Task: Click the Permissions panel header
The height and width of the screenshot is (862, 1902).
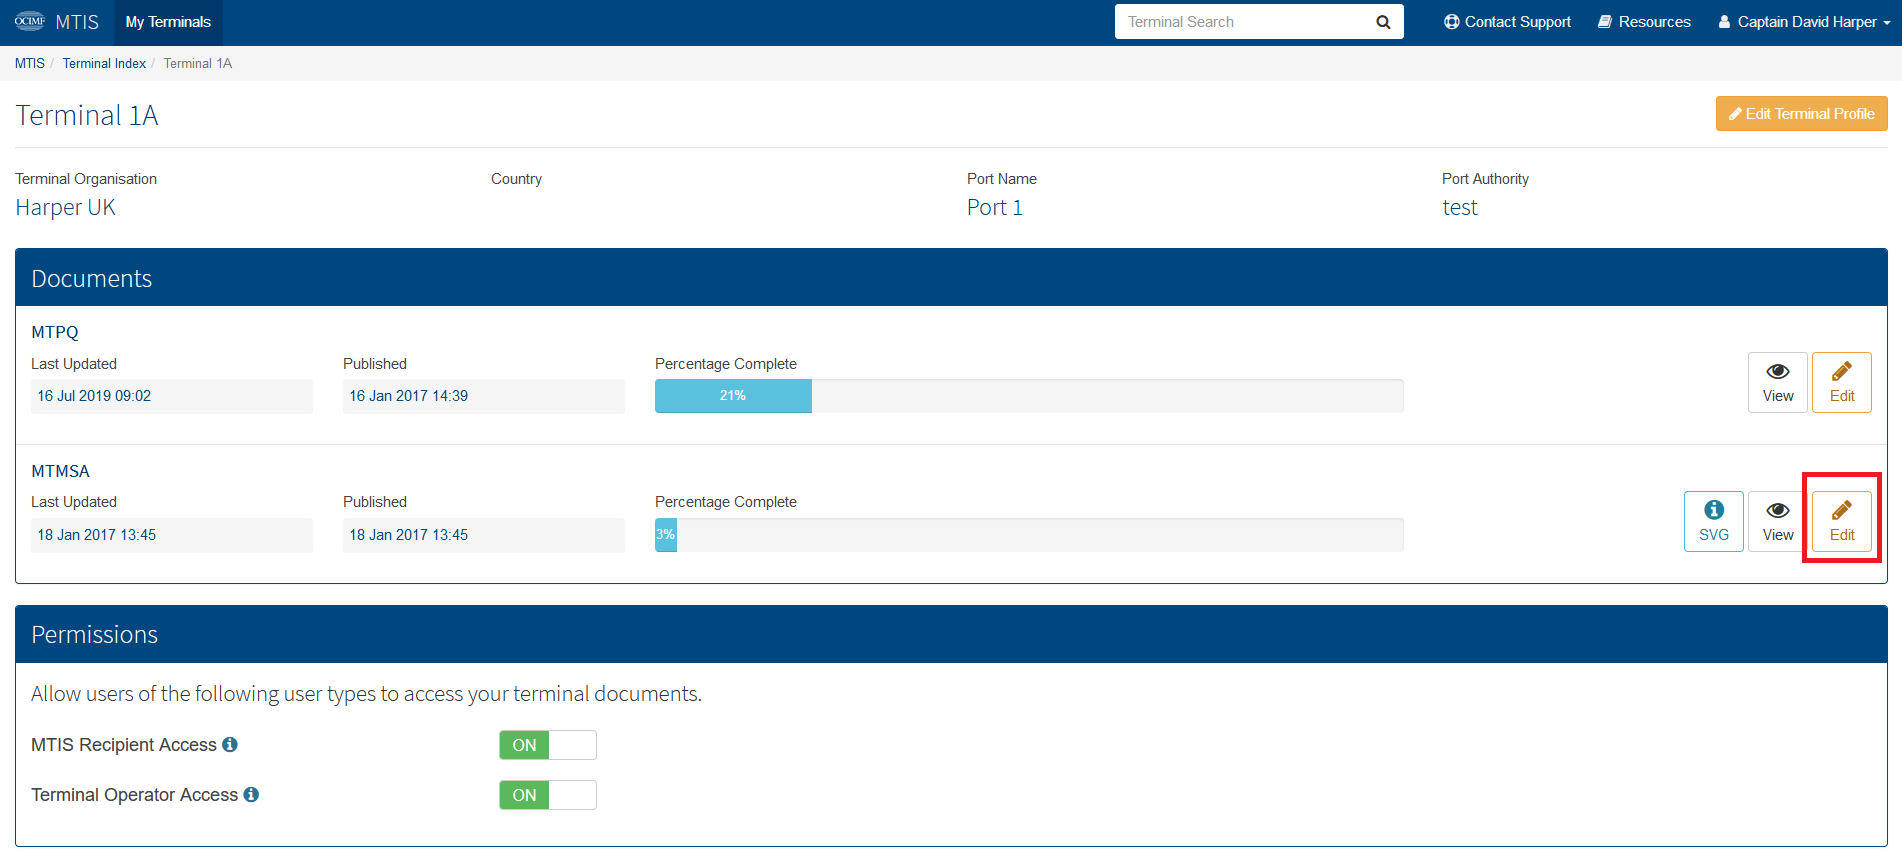Action: click(951, 634)
